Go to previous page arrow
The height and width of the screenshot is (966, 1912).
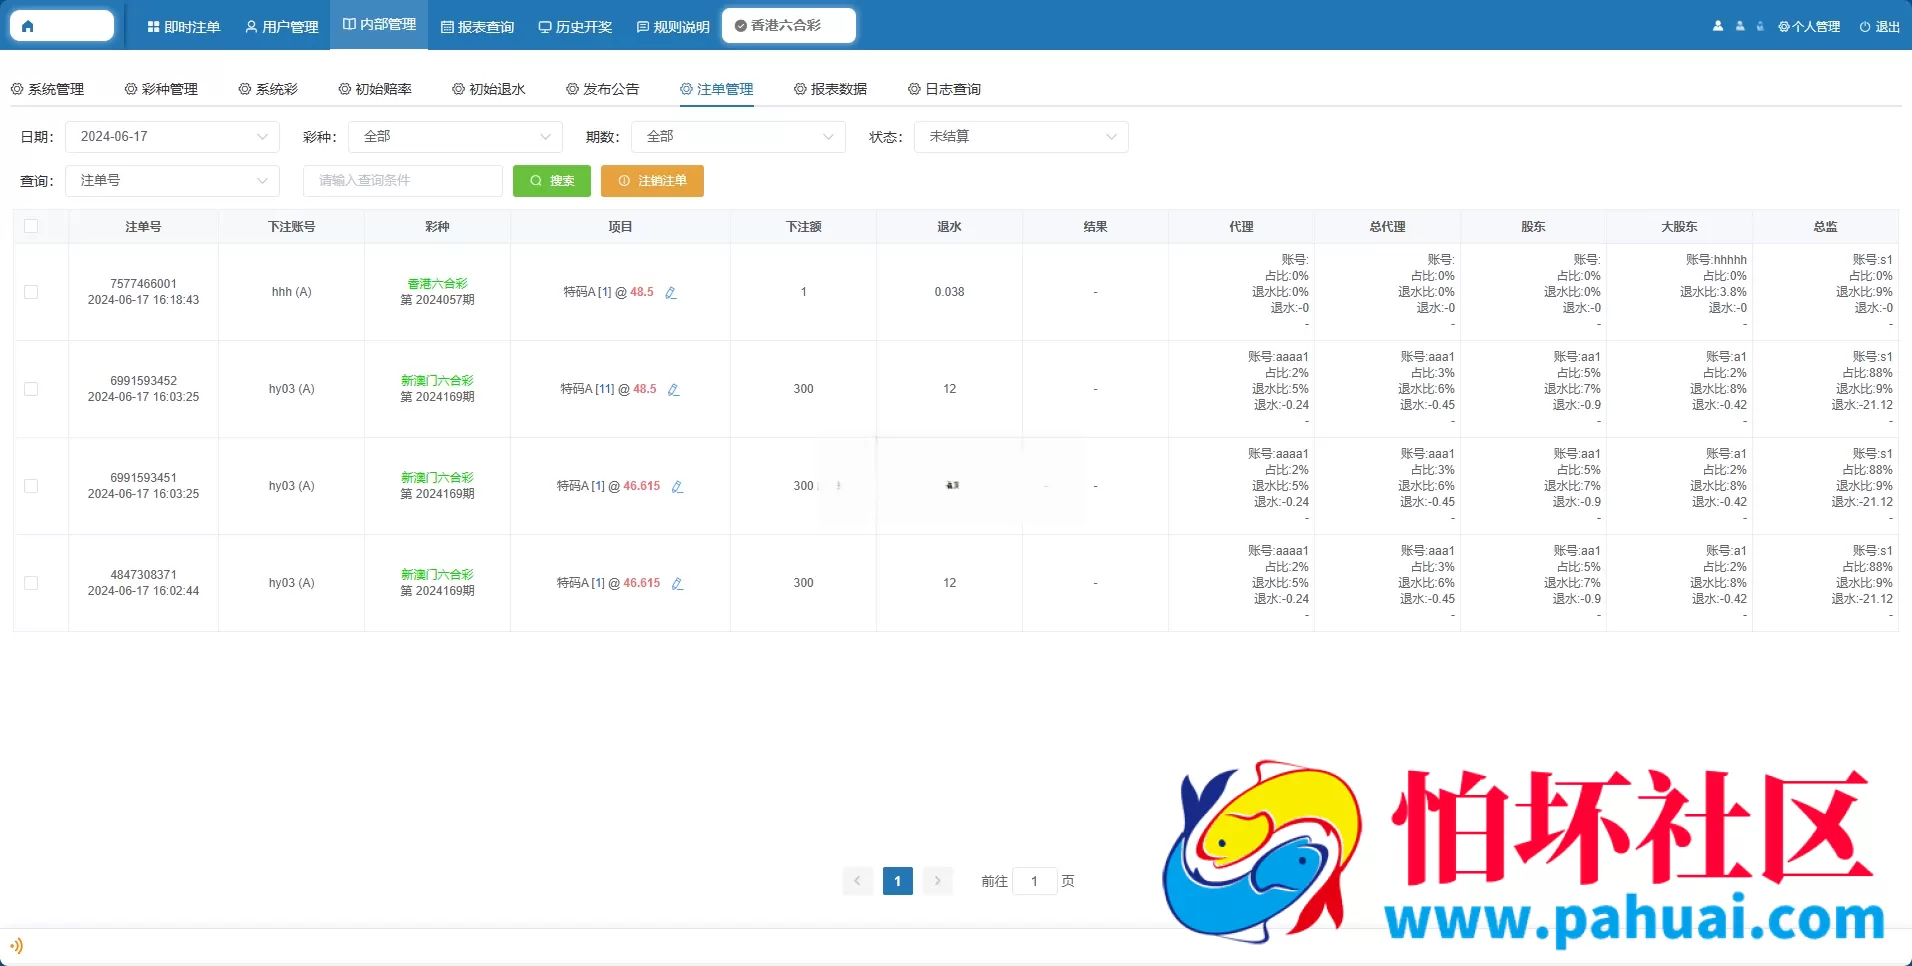pos(857,881)
